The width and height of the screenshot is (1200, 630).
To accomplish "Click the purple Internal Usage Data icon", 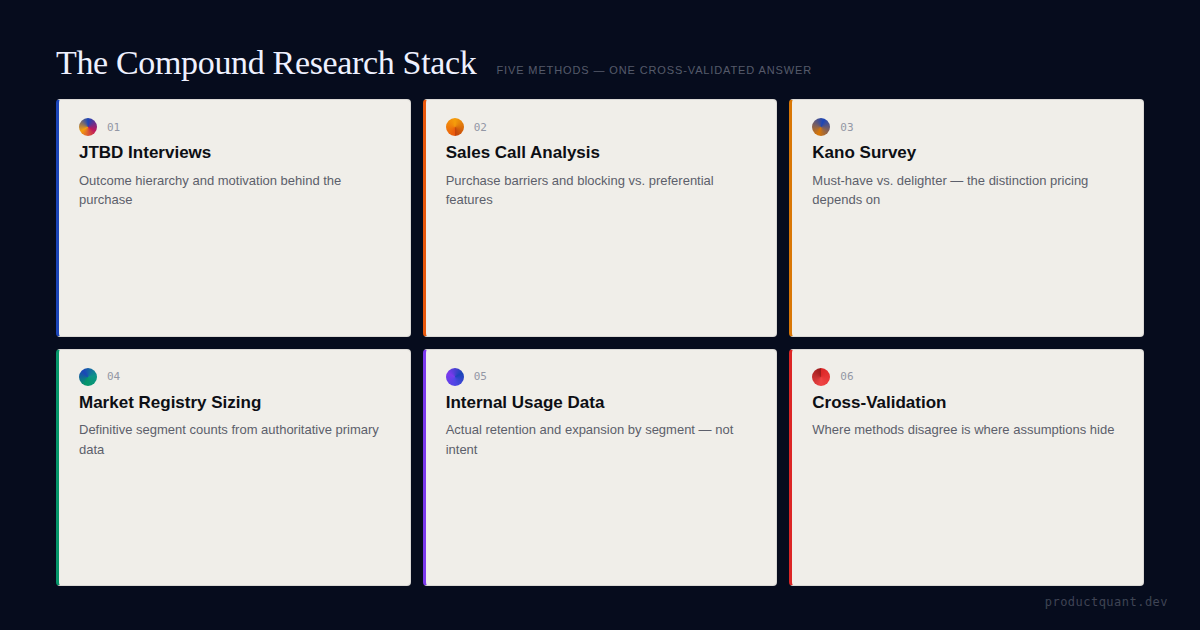I will [x=455, y=377].
